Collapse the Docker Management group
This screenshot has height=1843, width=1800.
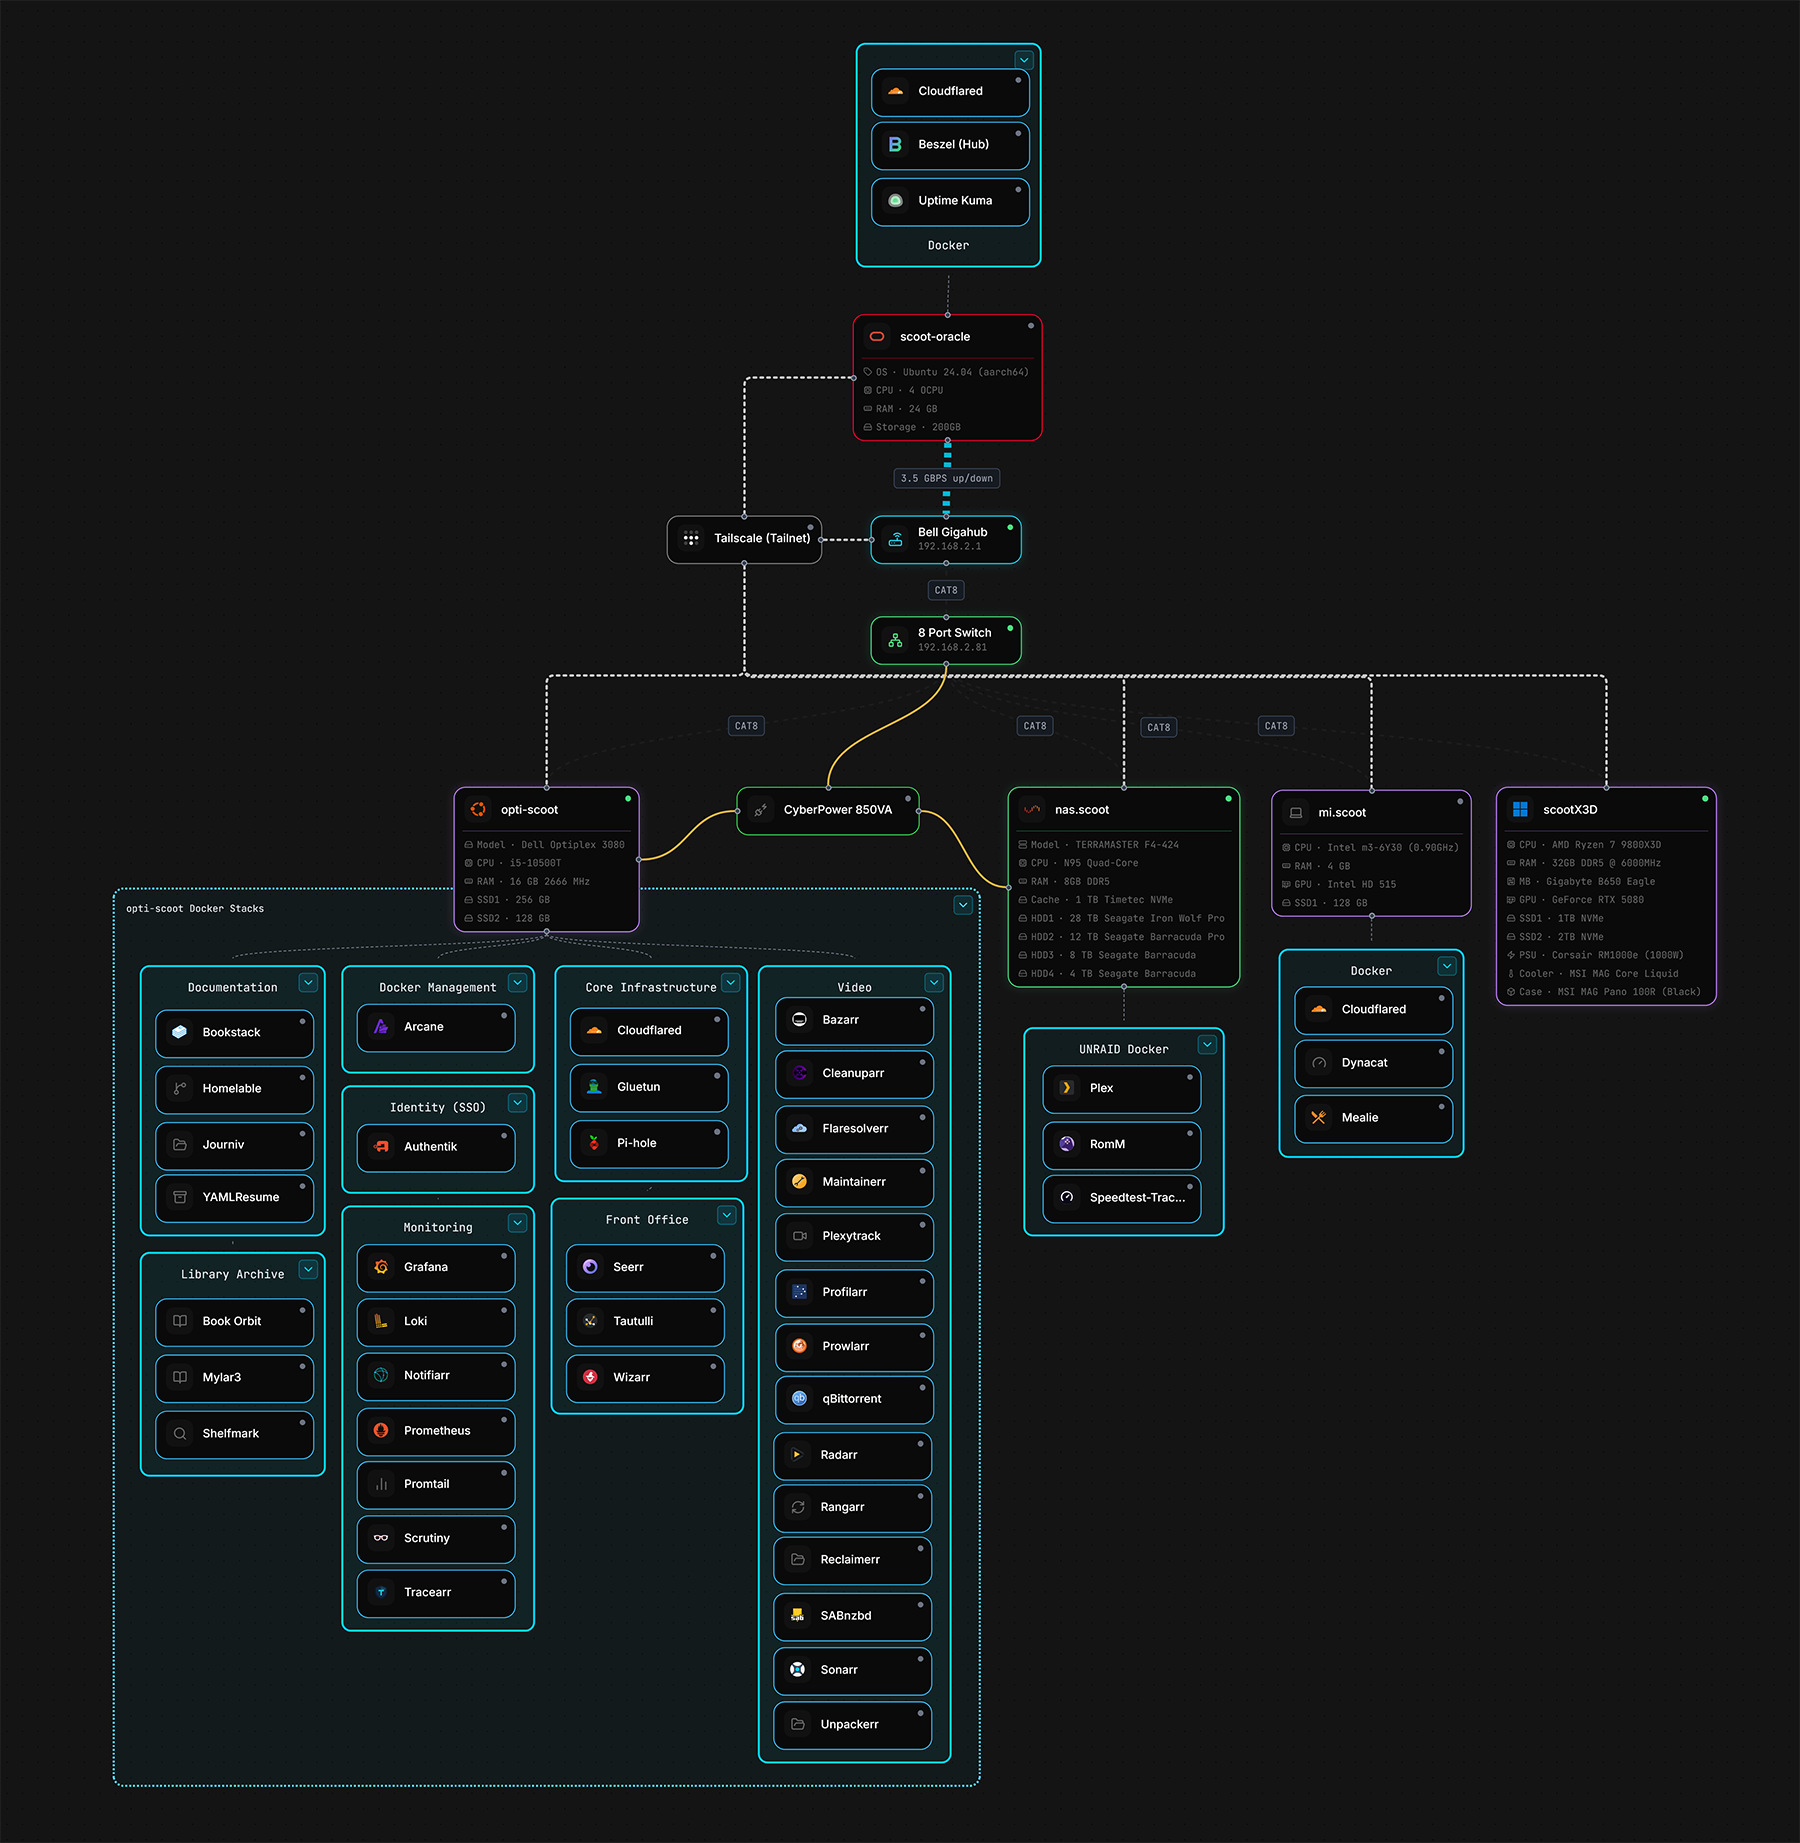518,983
